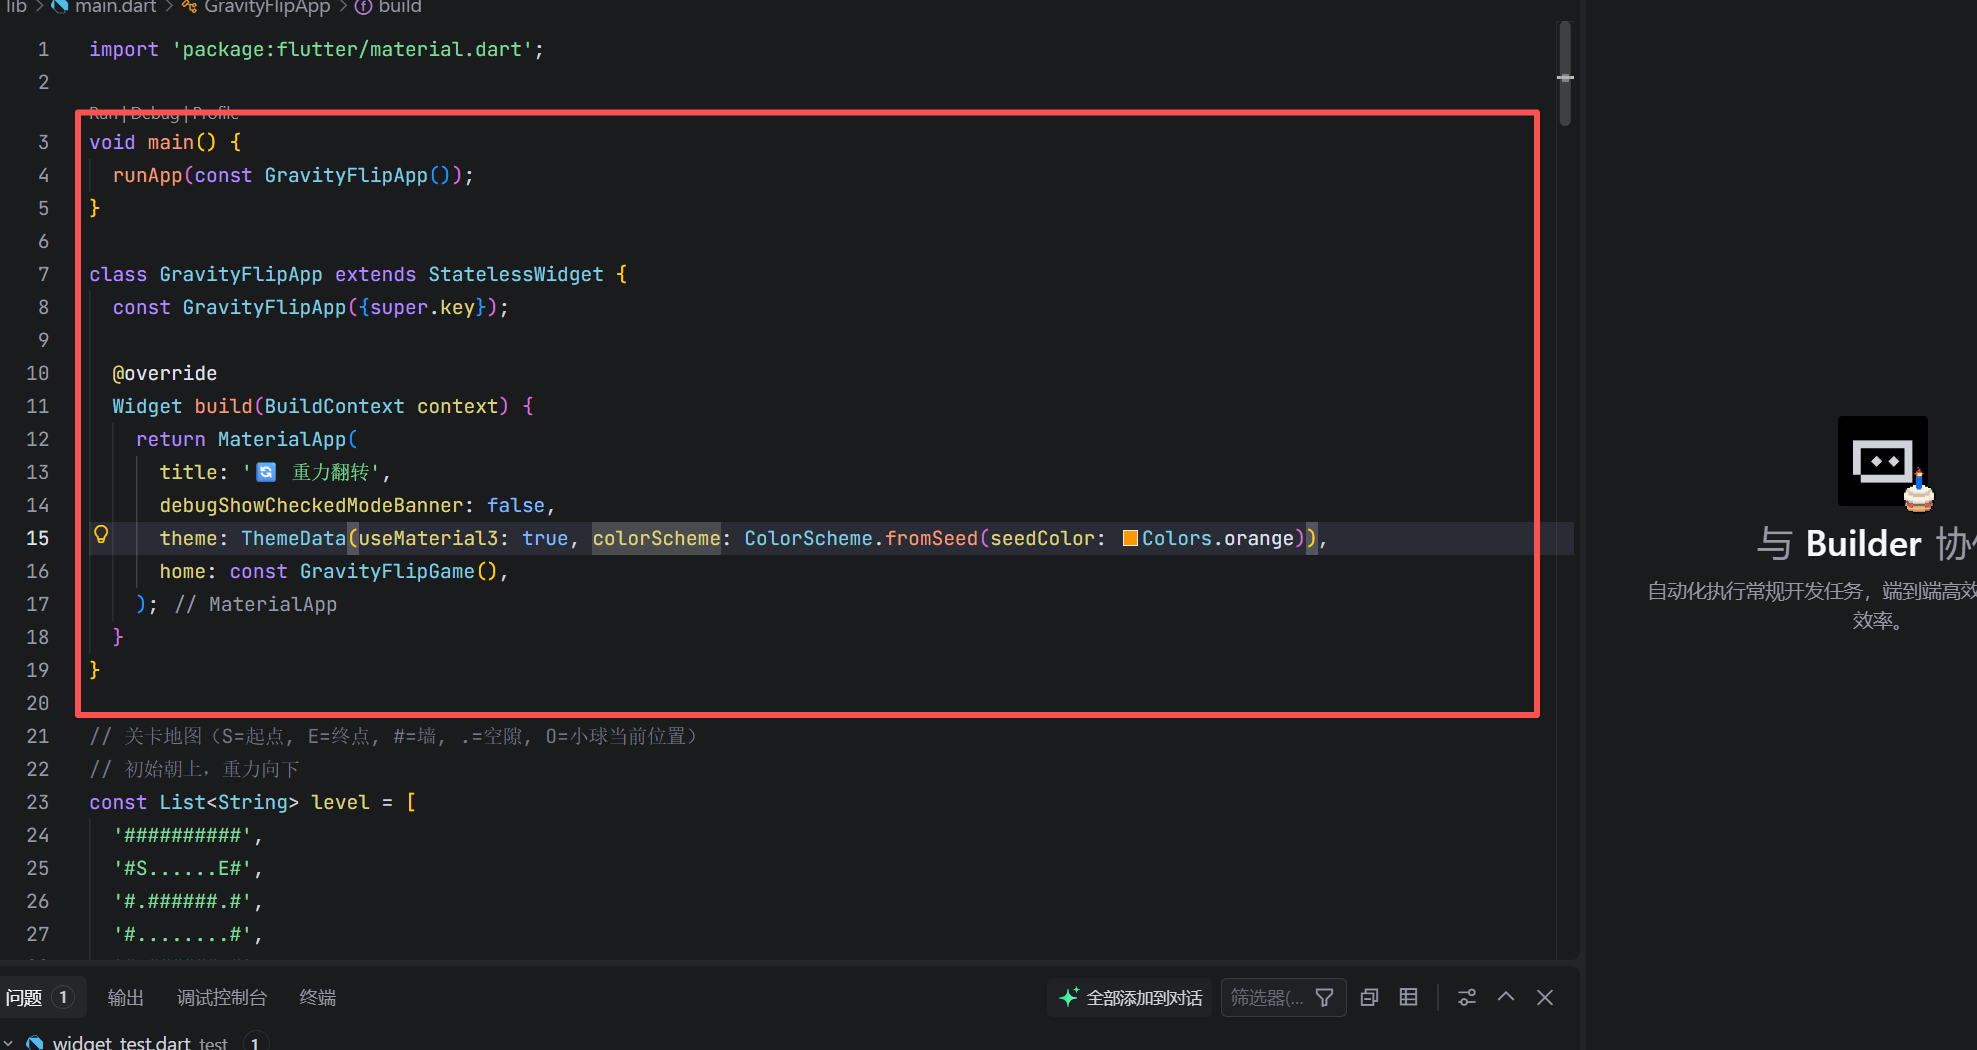Click the '#S......E#' level string
This screenshot has height=1050, width=1977.
pyautogui.click(x=182, y=868)
